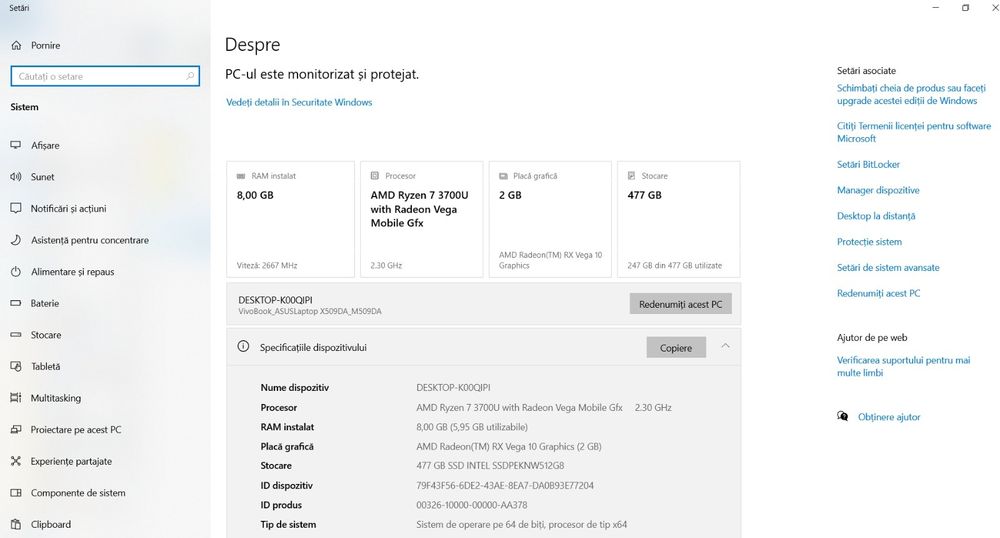Select Clipboard in the sidebar
1000x538 pixels.
tap(51, 524)
